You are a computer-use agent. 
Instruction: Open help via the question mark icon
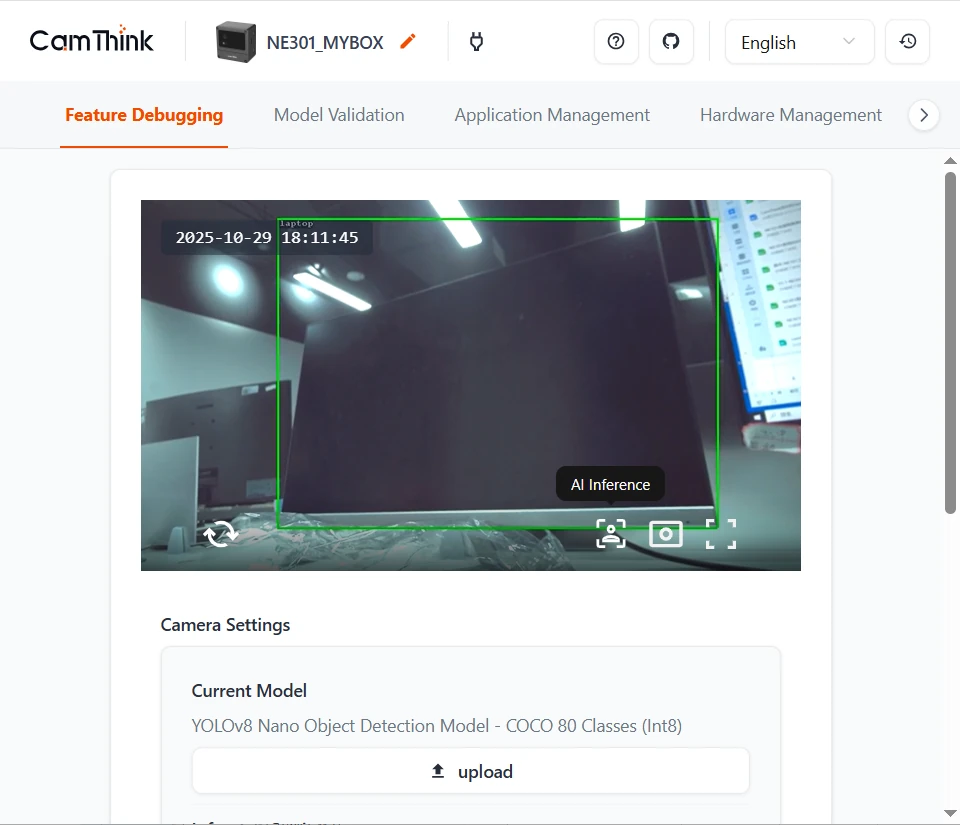(x=616, y=42)
